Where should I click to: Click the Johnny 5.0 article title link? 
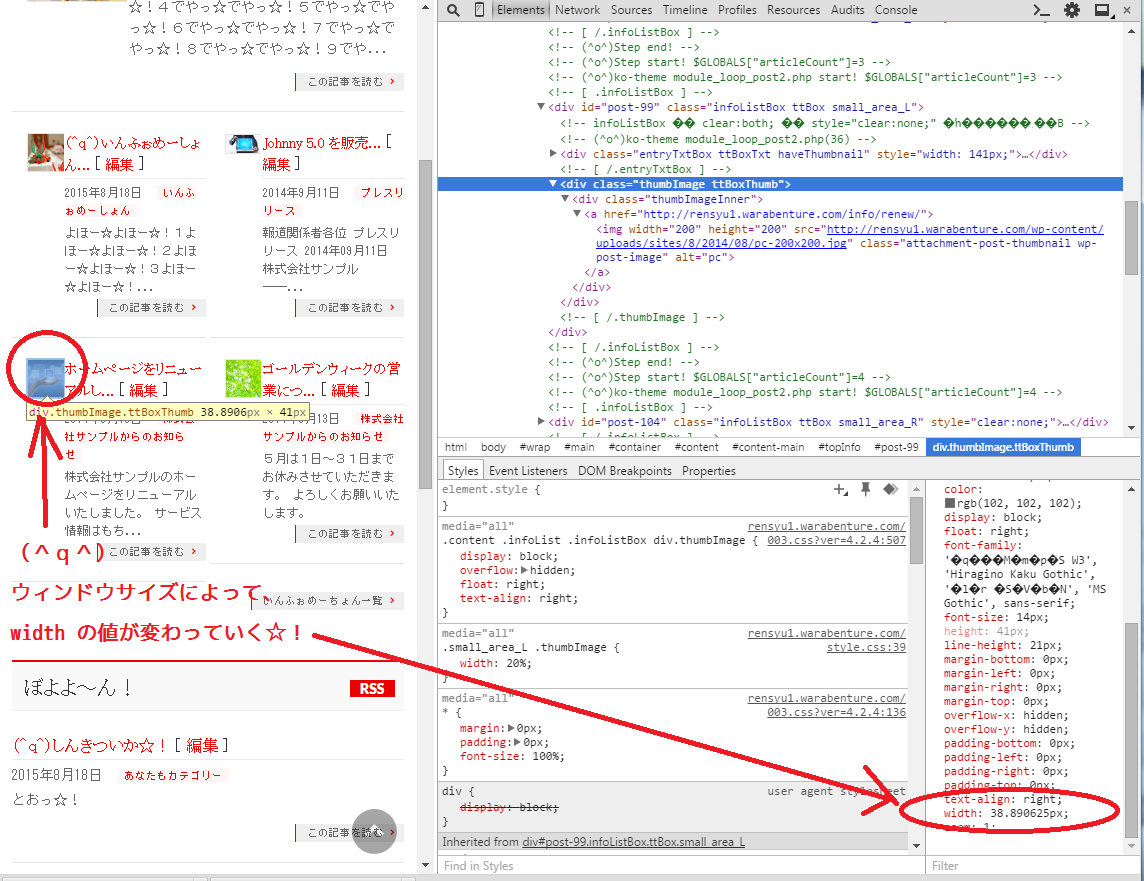pyautogui.click(x=322, y=143)
